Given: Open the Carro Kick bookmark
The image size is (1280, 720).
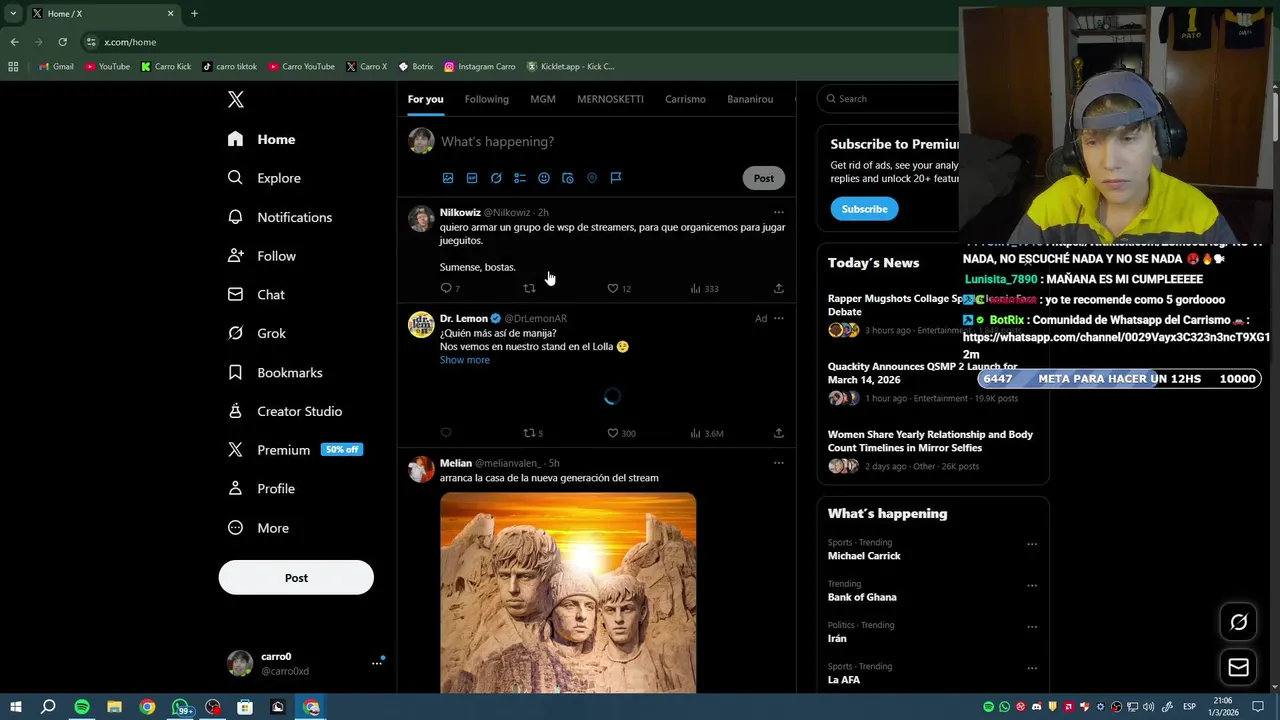Looking at the screenshot, I should (x=166, y=66).
